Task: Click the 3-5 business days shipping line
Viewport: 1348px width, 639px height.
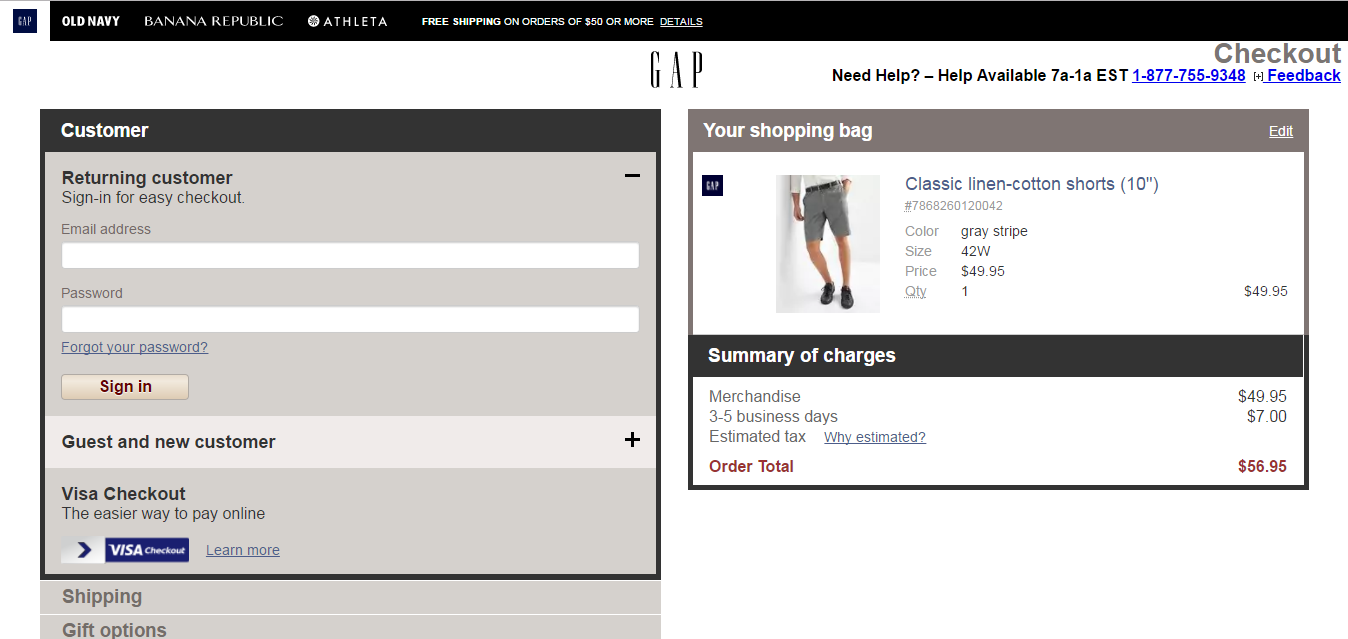Action: 773,417
